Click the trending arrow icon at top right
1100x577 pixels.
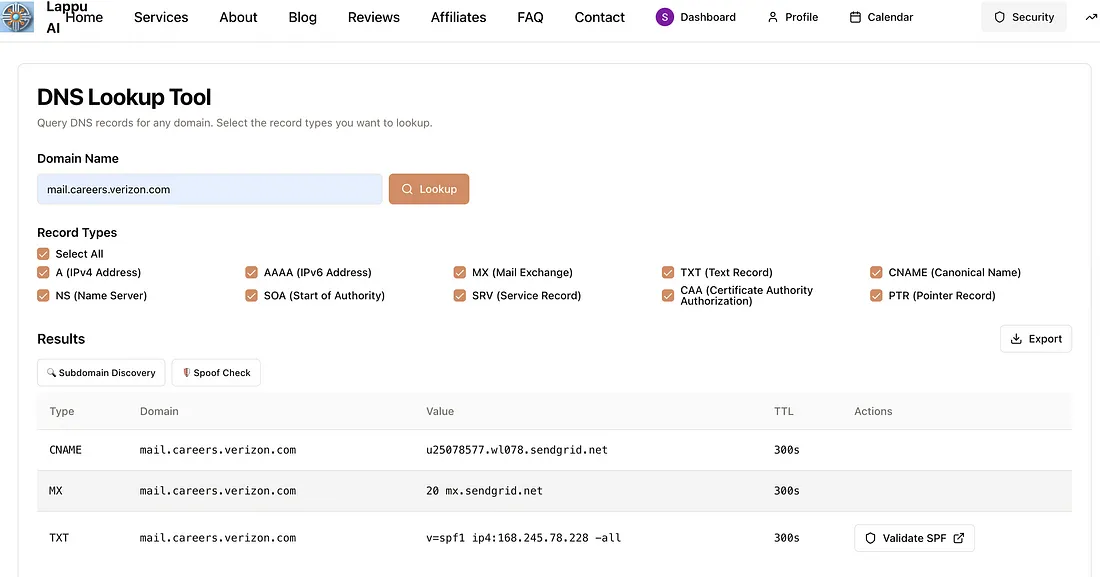point(1091,17)
